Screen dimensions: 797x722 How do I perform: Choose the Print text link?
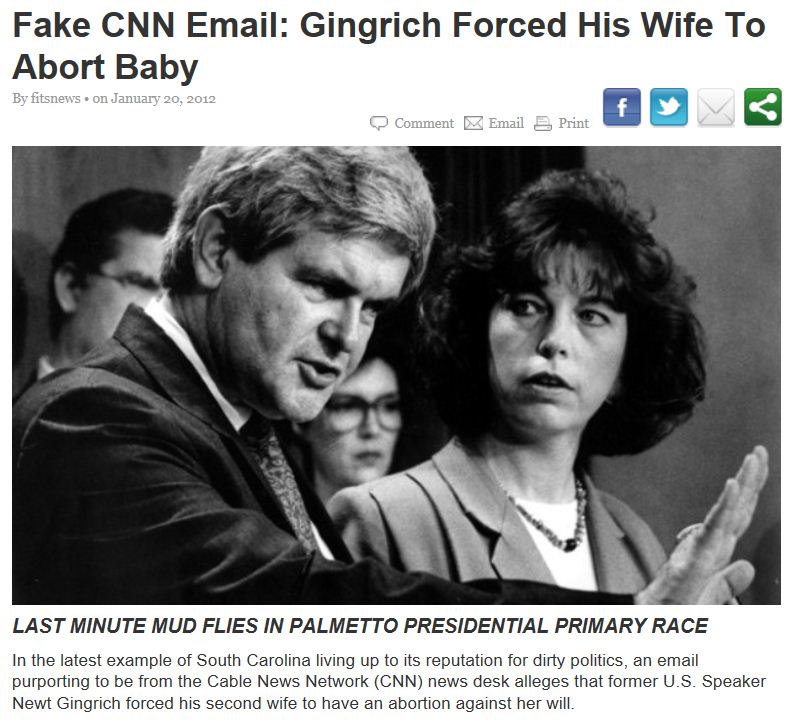coord(573,123)
